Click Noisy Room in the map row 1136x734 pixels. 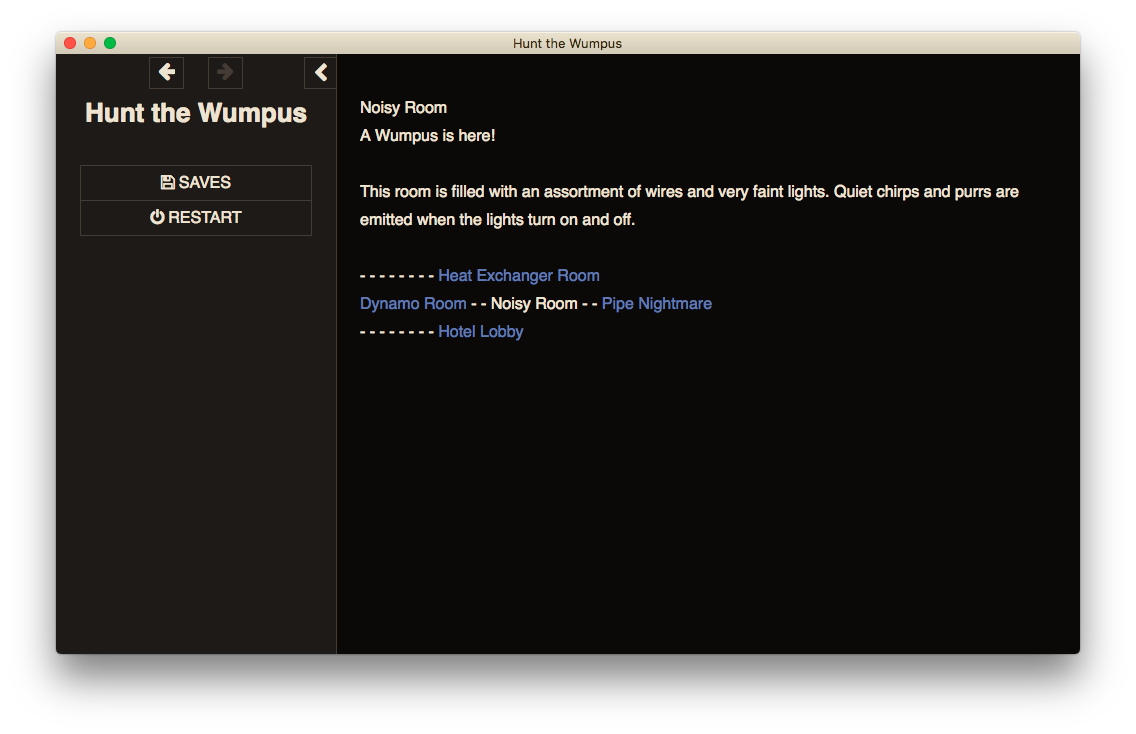[x=534, y=304]
